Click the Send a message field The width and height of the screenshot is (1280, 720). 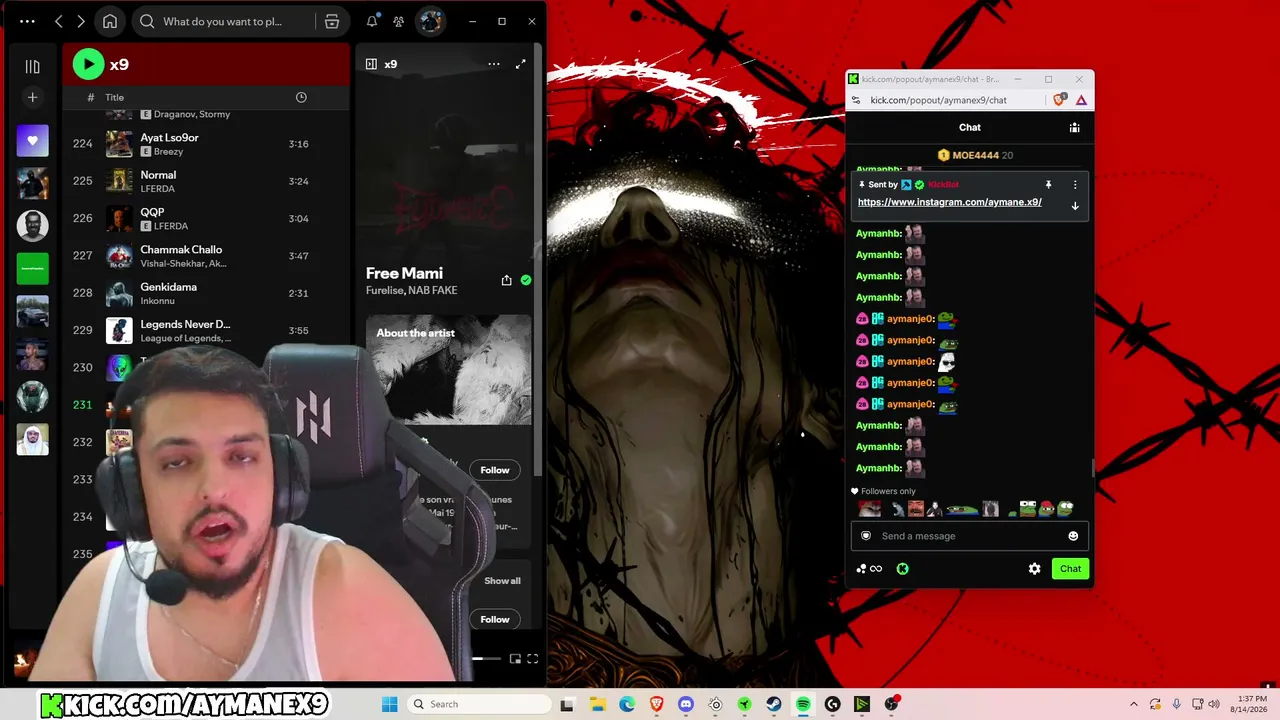(970, 536)
